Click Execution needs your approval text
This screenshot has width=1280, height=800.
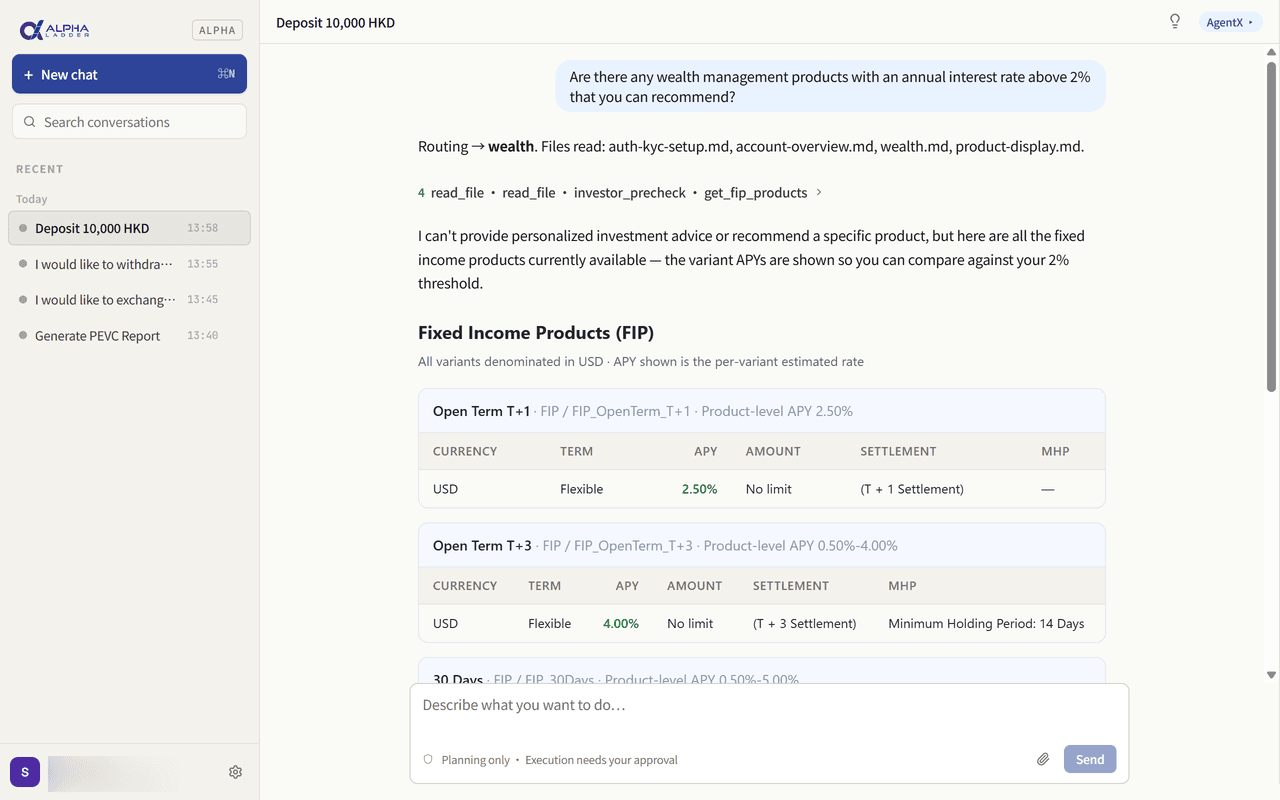[x=601, y=760]
